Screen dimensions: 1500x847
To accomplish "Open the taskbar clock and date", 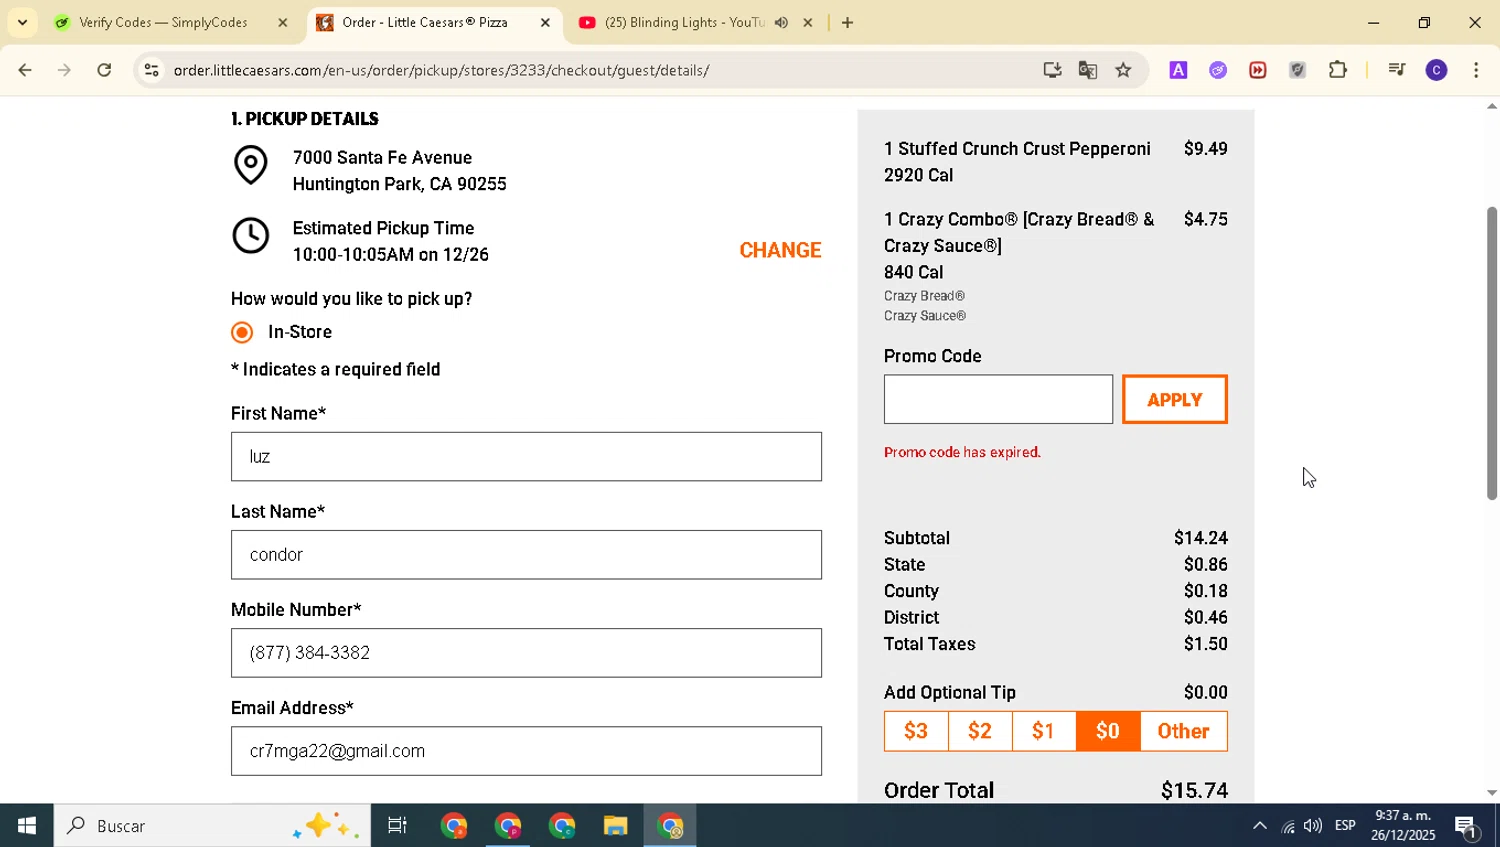I will 1403,826.
